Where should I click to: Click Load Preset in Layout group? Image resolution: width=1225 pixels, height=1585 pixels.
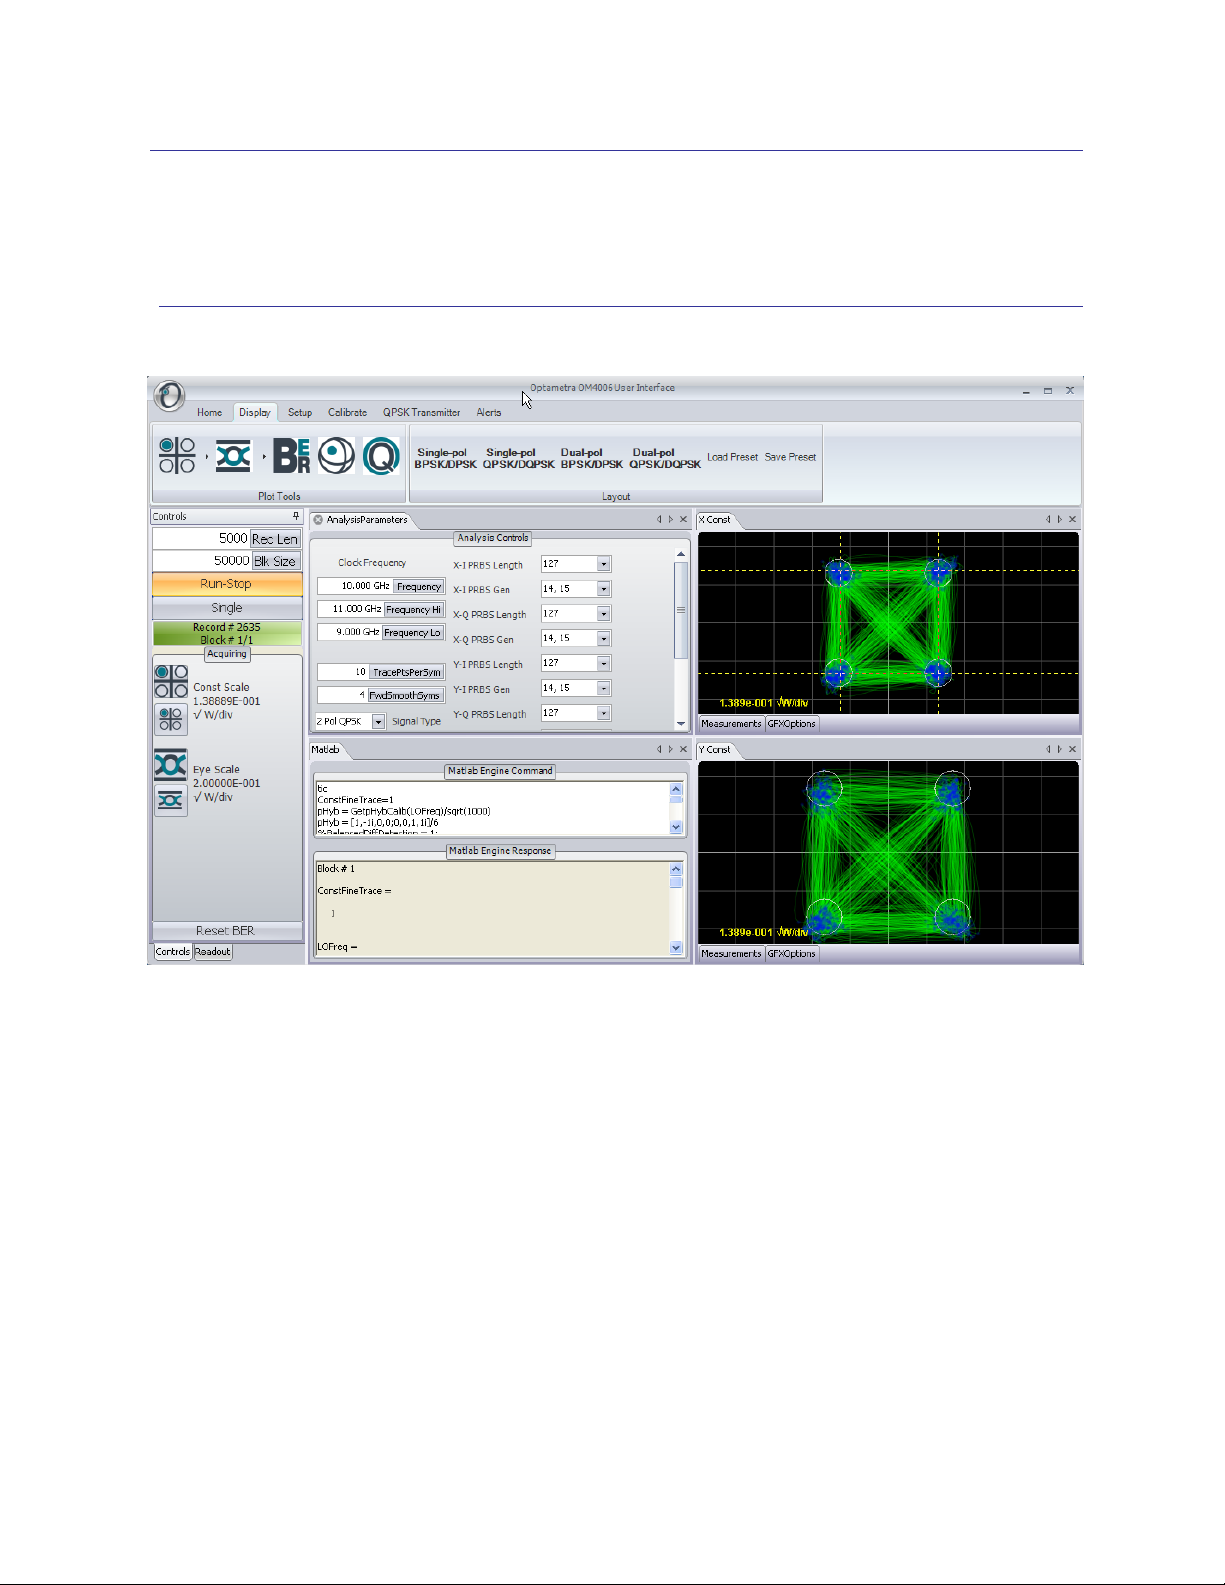coord(732,457)
